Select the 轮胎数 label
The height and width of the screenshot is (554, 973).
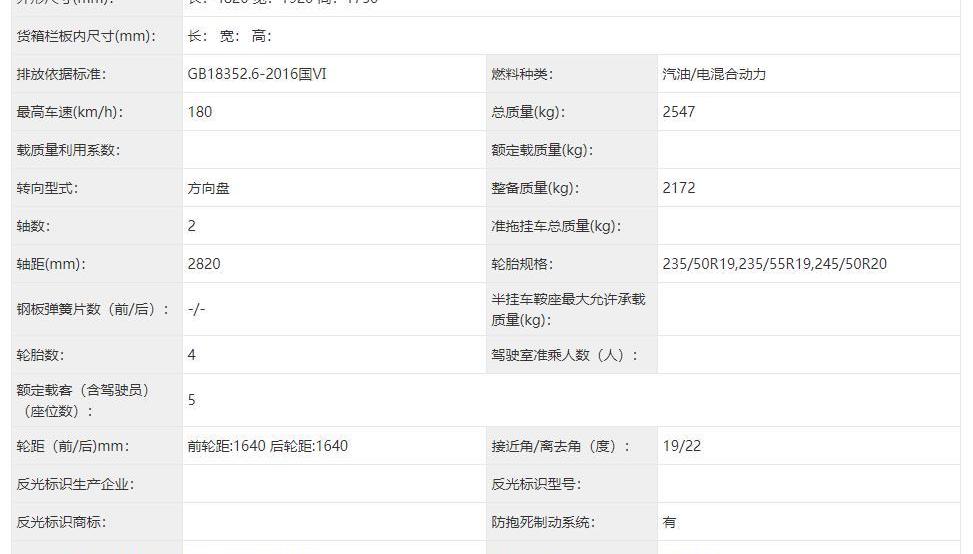tap(40, 355)
